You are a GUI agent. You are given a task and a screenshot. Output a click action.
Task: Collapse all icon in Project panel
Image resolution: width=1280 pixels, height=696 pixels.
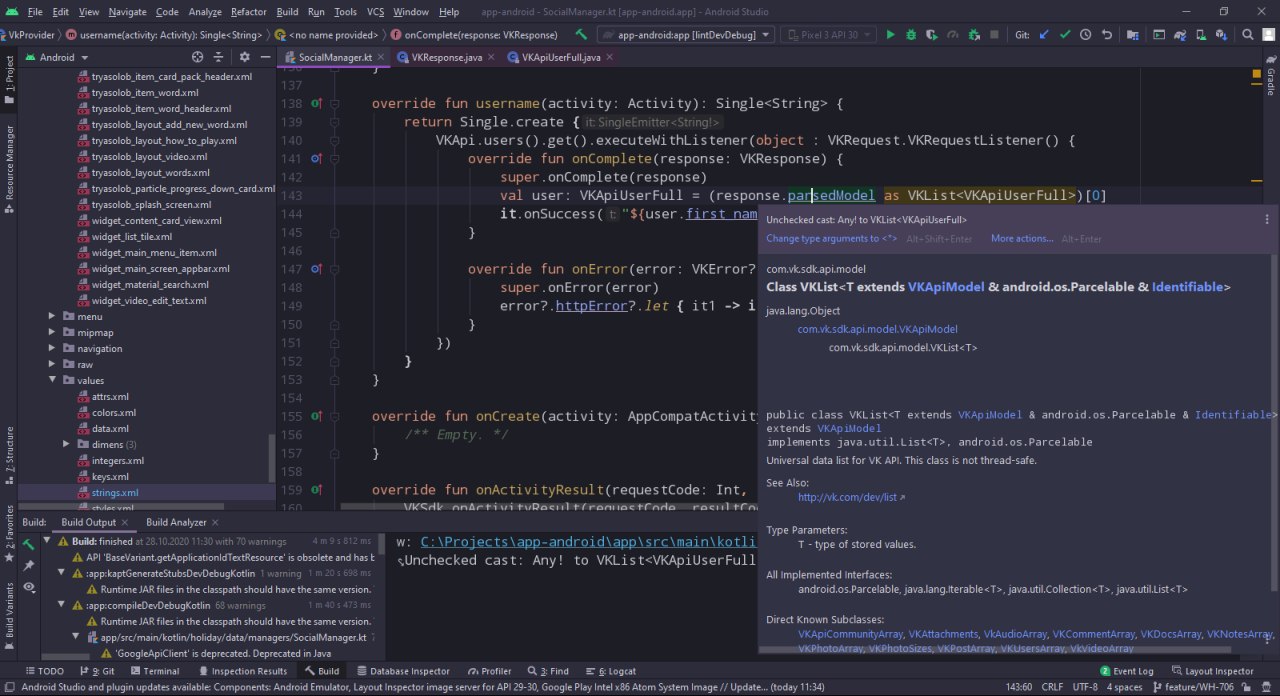point(219,57)
